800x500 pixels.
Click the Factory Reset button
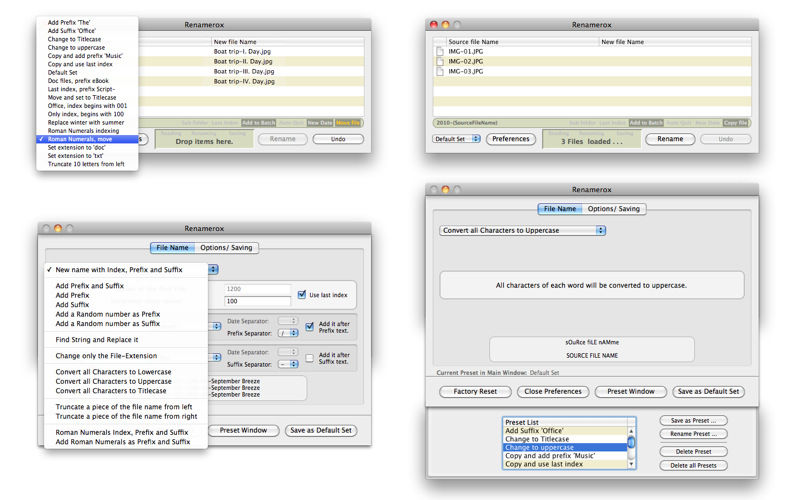coord(475,391)
